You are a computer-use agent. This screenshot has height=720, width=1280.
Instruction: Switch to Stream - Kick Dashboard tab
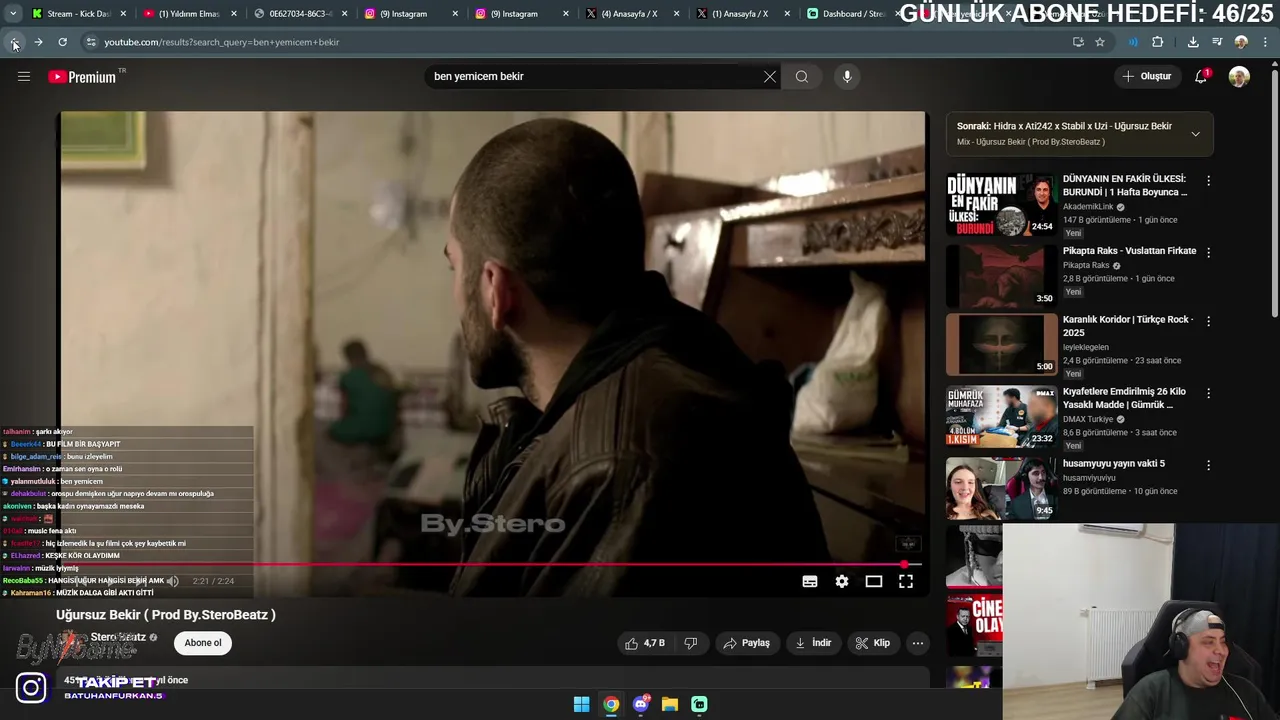pyautogui.click(x=78, y=14)
